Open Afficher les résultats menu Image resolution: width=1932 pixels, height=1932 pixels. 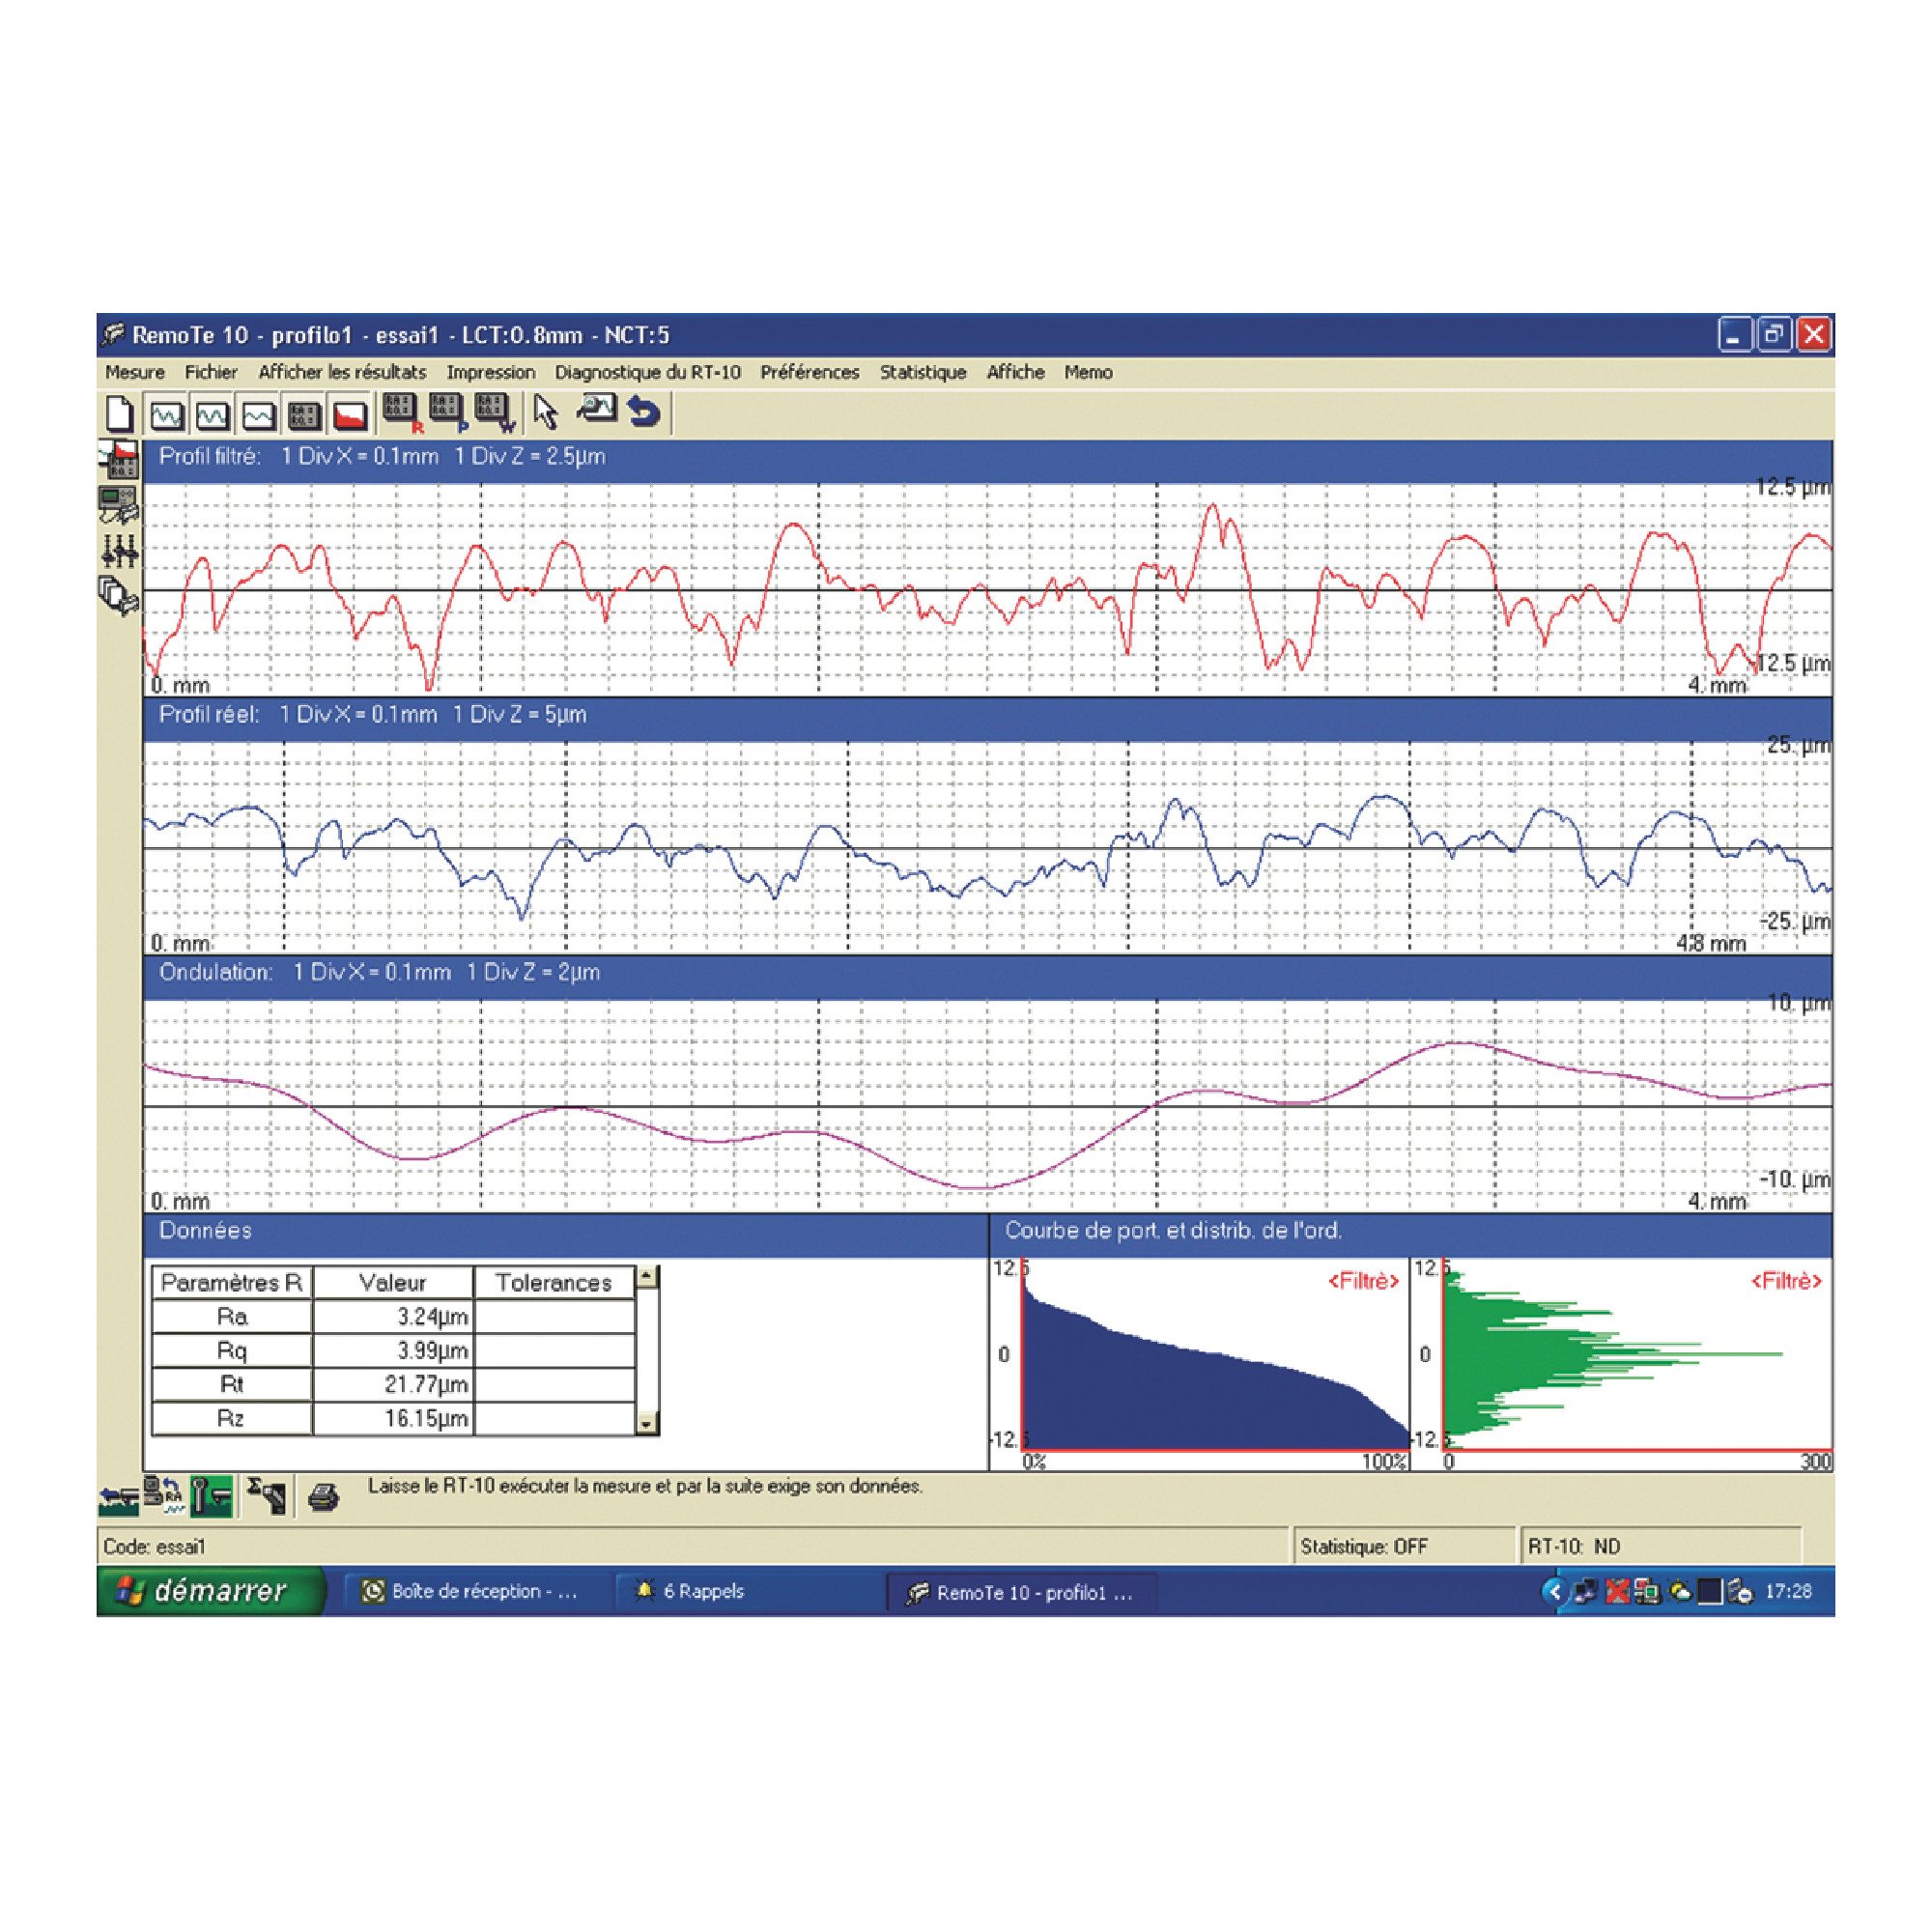click(x=342, y=372)
